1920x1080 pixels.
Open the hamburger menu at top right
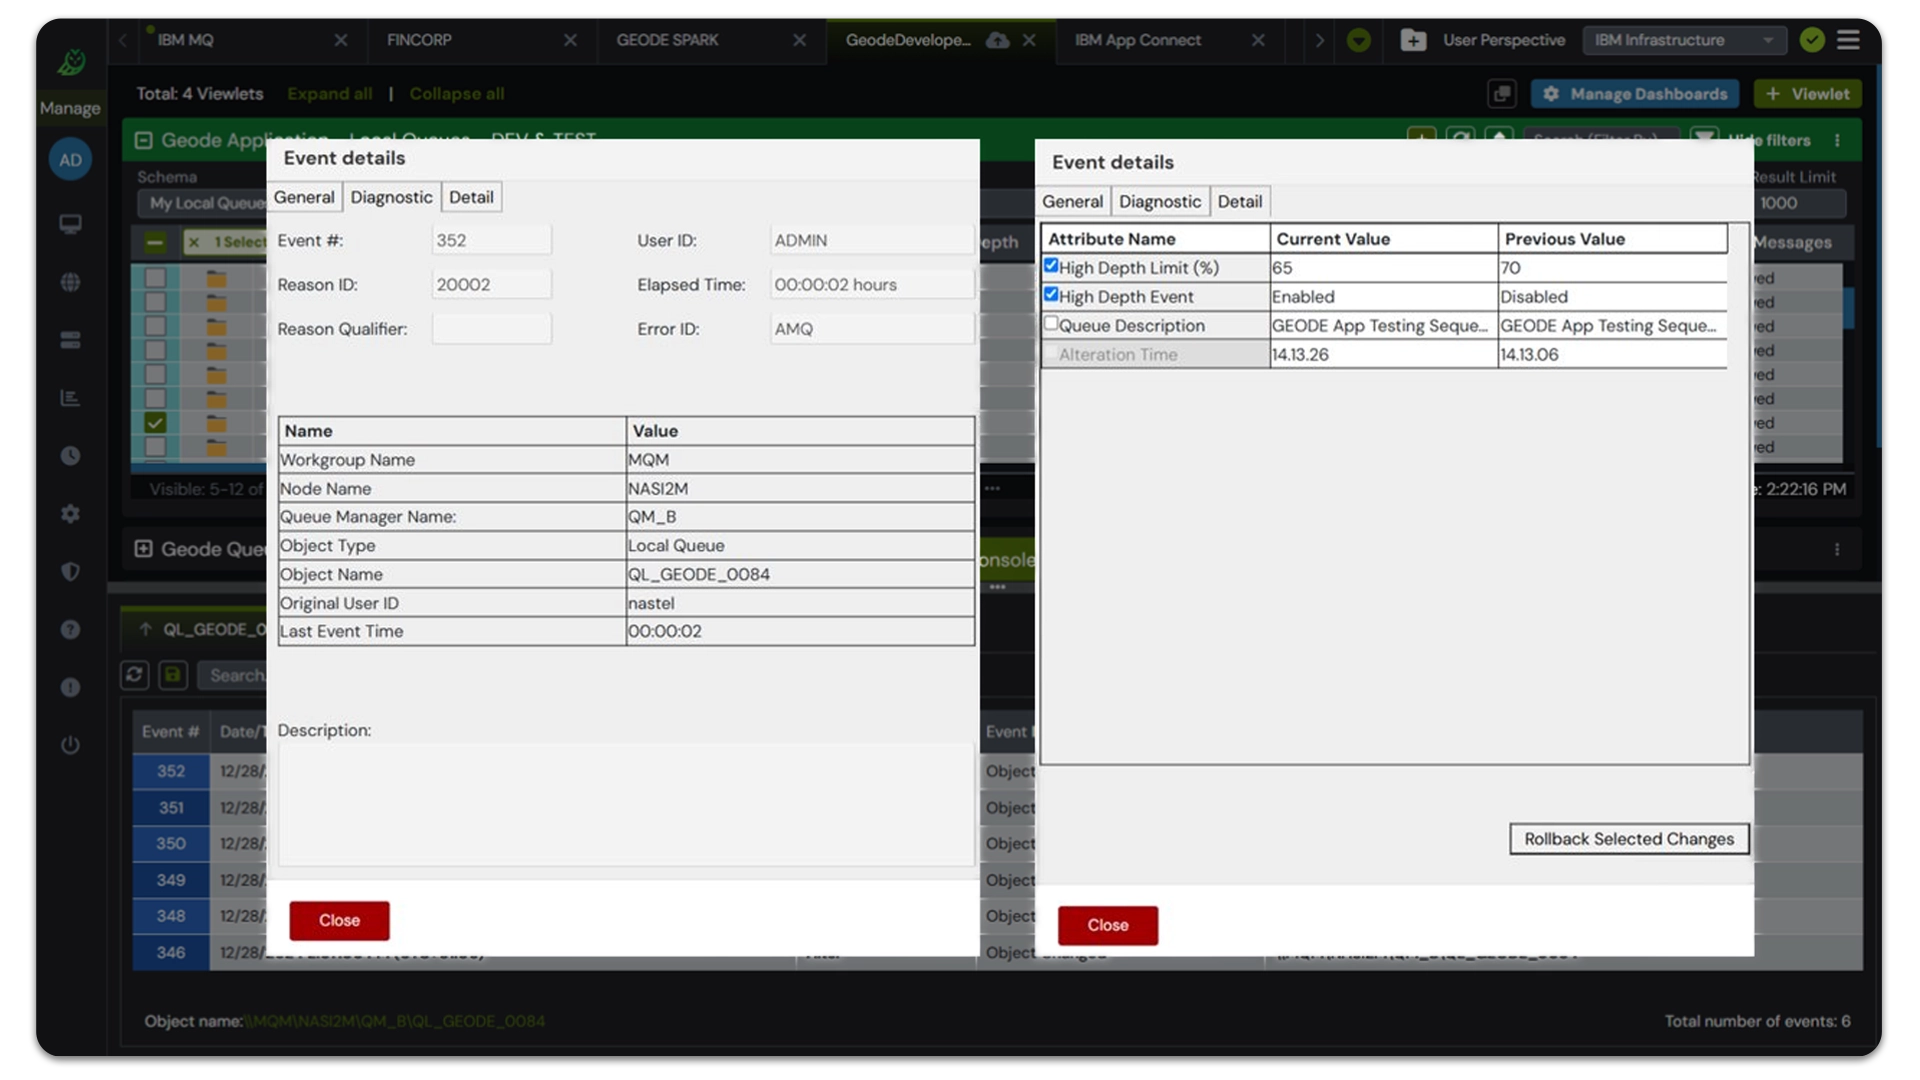1848,40
